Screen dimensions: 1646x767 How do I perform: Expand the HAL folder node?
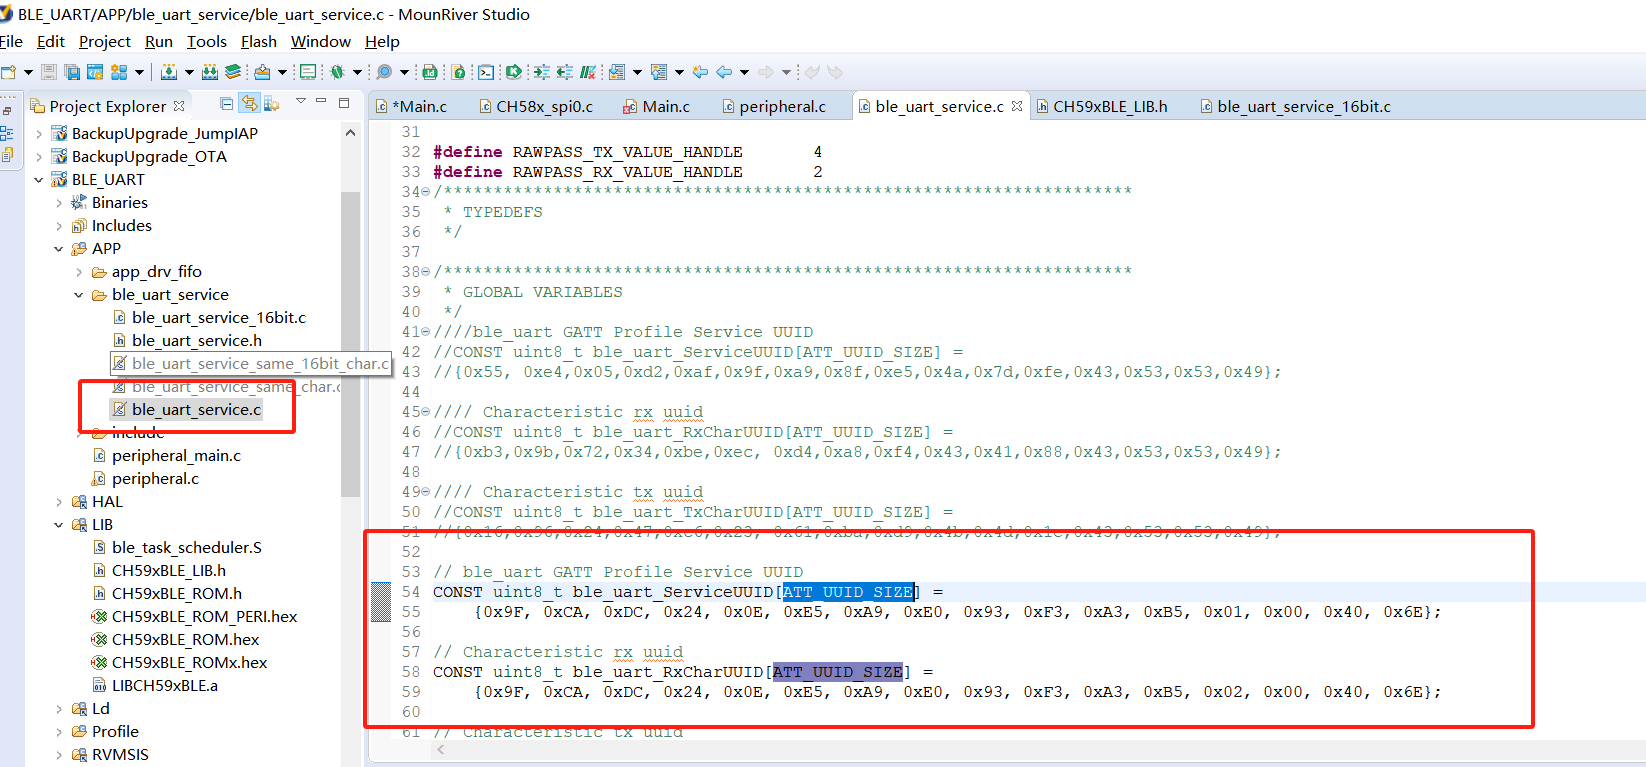(59, 502)
